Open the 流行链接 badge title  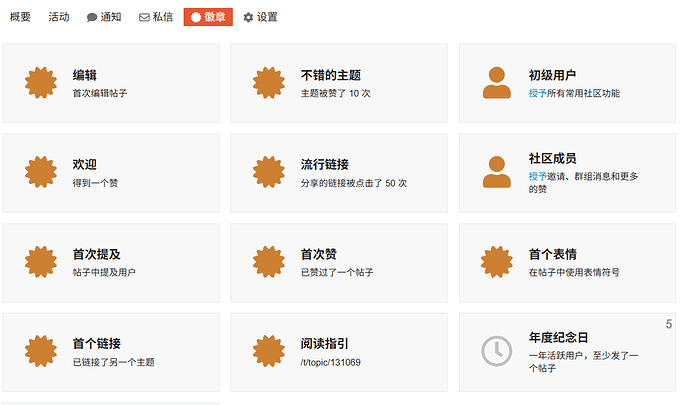[325, 165]
